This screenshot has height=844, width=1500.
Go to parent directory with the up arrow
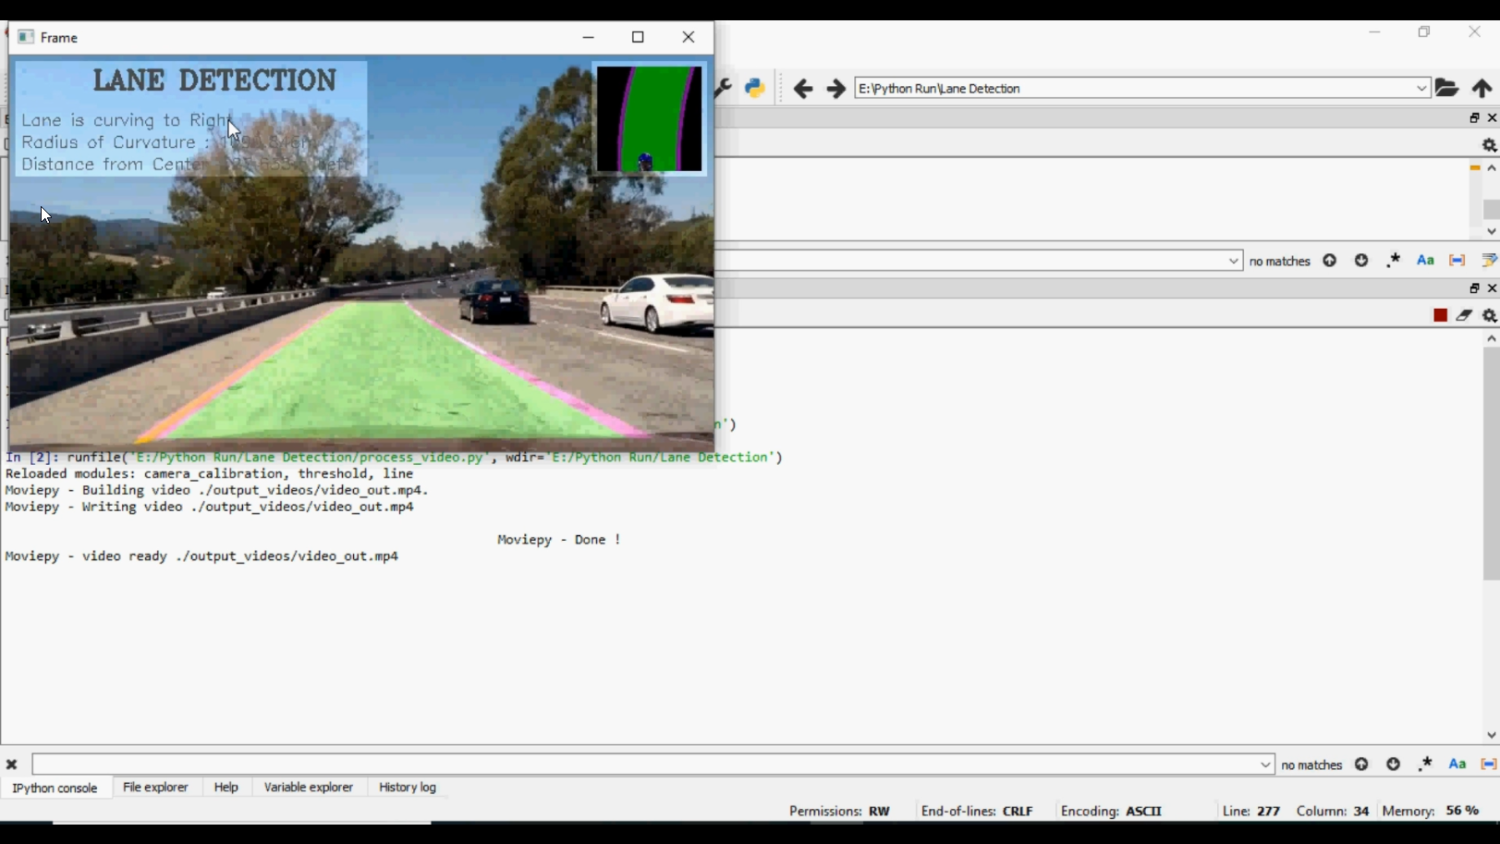[1482, 88]
